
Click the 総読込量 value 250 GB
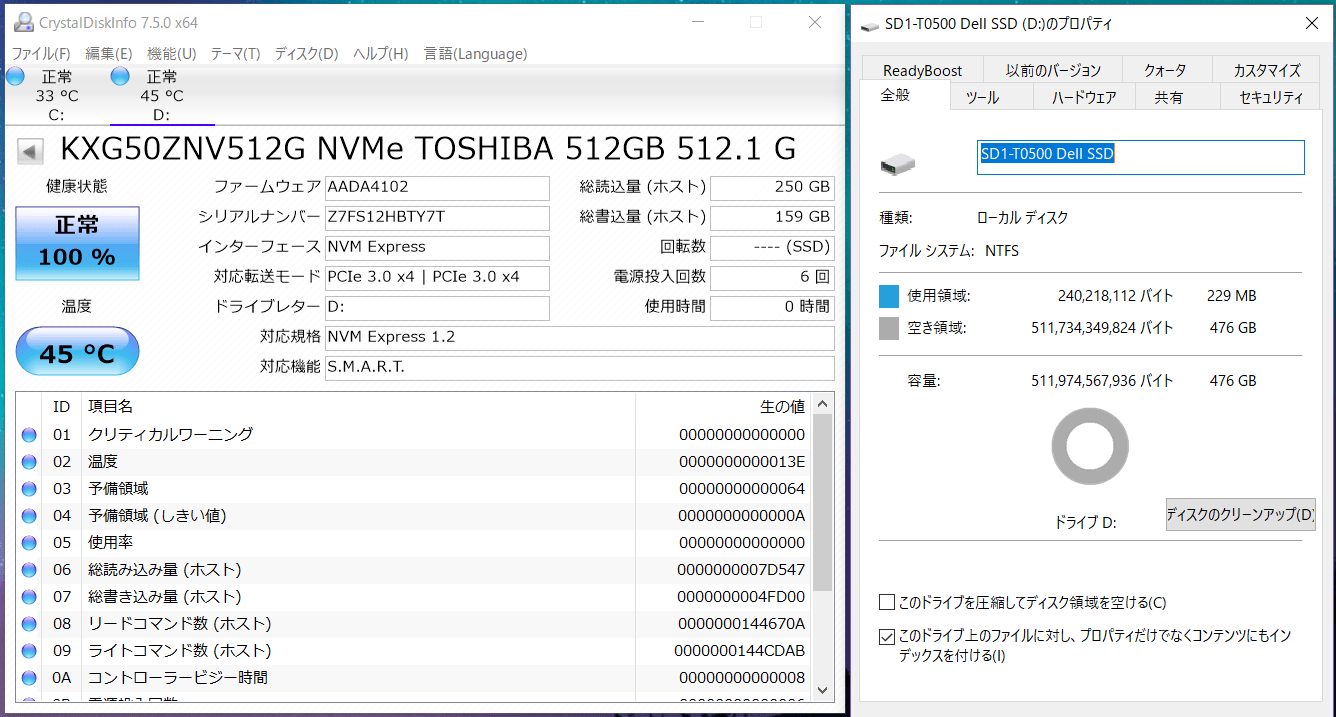click(x=772, y=187)
